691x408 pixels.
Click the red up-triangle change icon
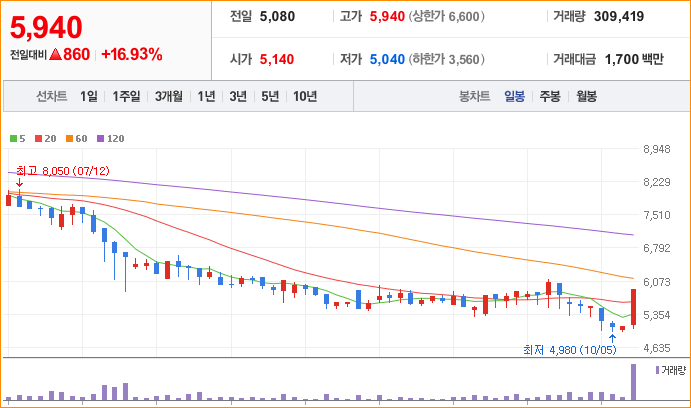pyautogui.click(x=55, y=55)
